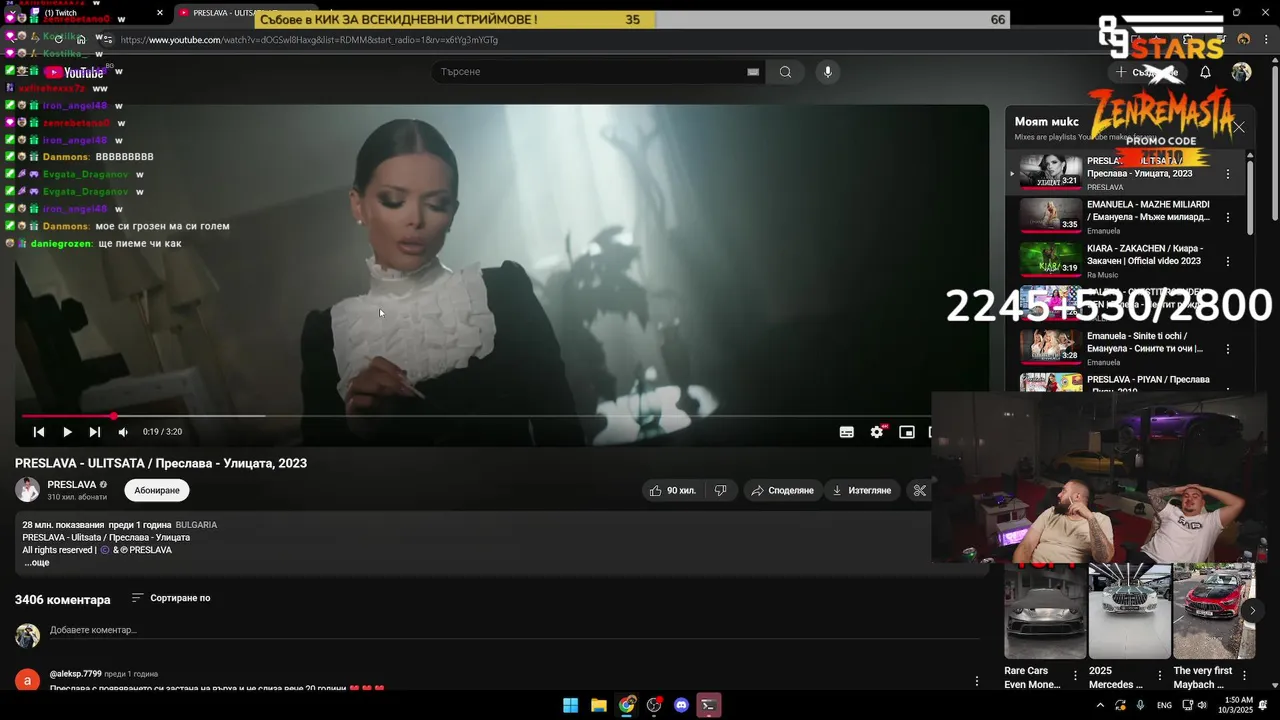Viewport: 1280px width, 720px height.
Task: Submit search with the magnifier button
Action: [x=785, y=72]
